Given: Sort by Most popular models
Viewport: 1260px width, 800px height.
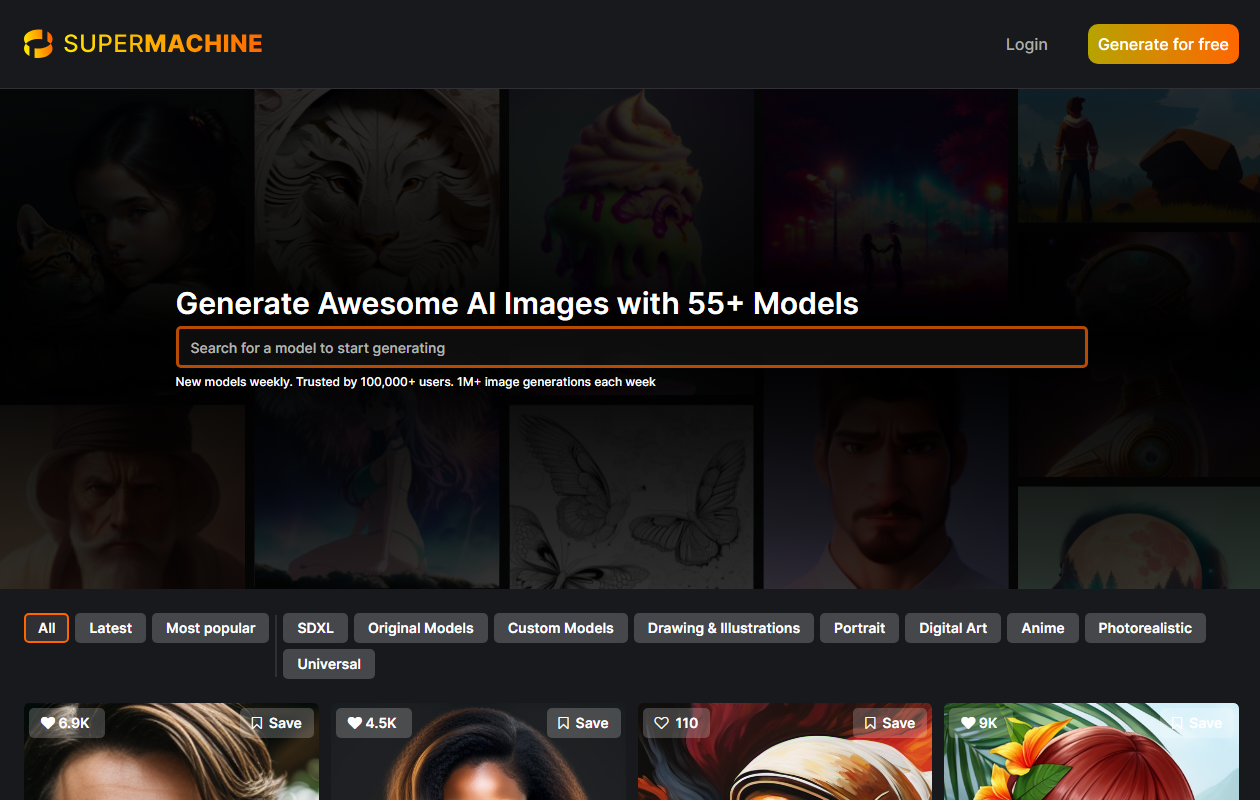Looking at the screenshot, I should (210, 628).
